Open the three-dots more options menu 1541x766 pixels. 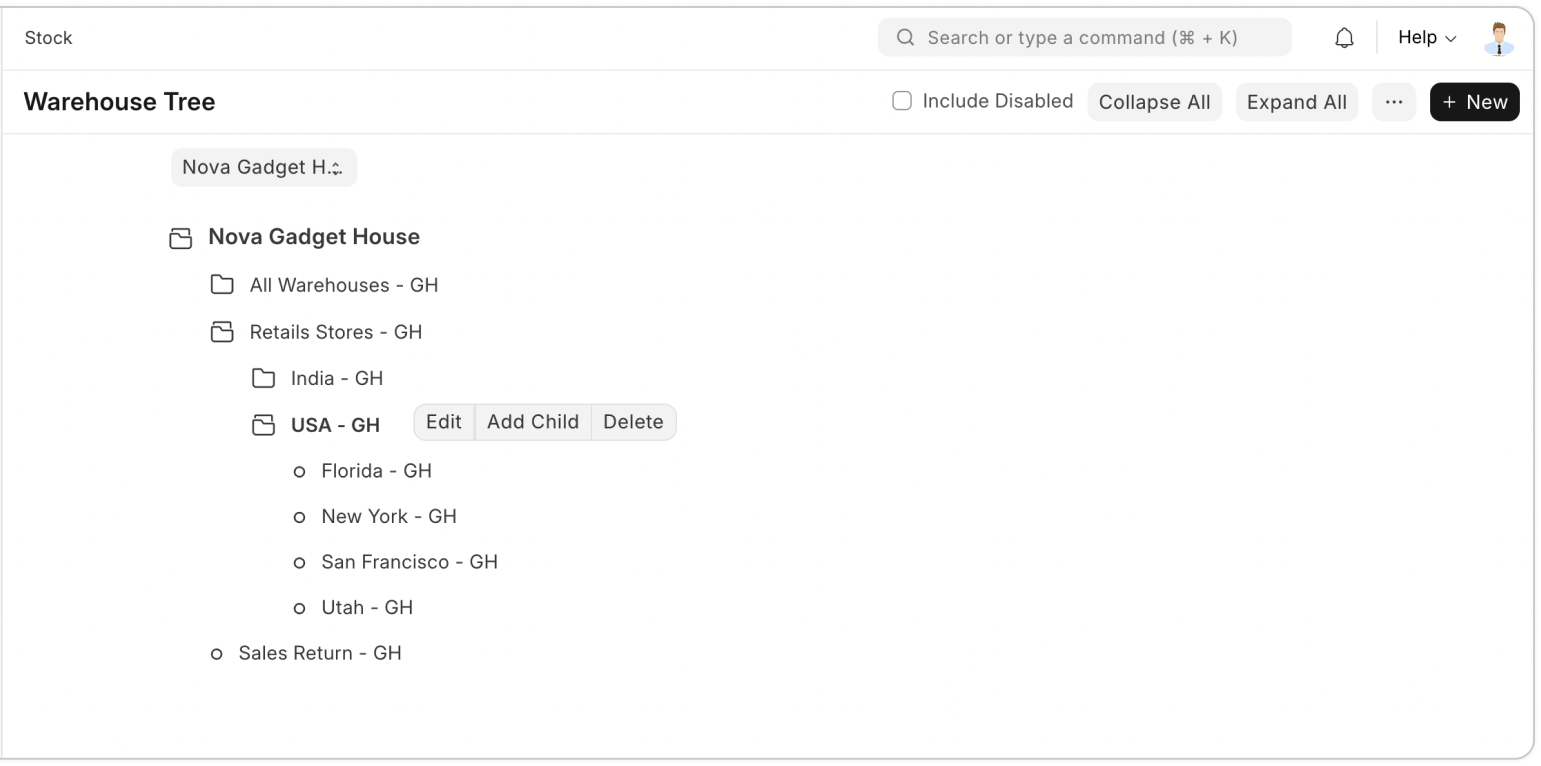tap(1393, 102)
